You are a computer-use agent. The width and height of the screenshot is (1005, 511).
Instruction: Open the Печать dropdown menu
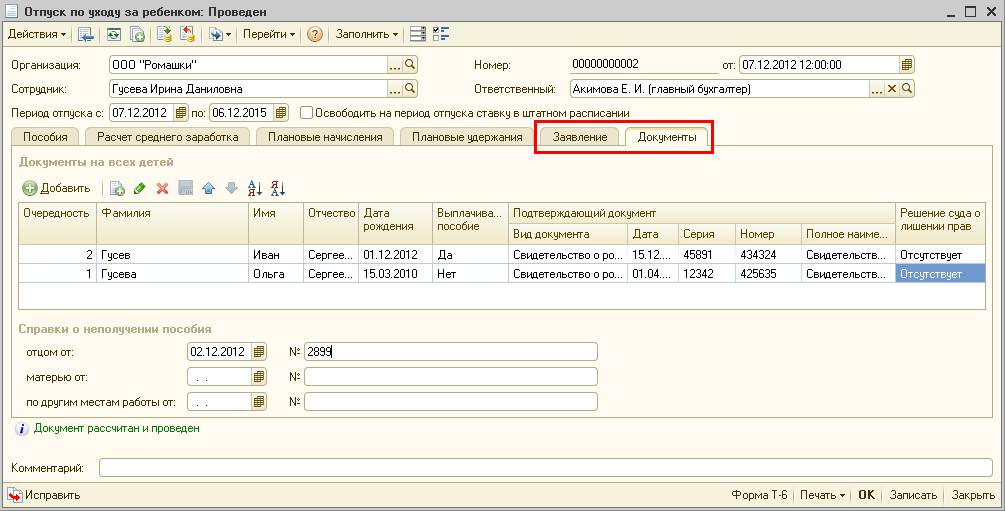tap(822, 495)
